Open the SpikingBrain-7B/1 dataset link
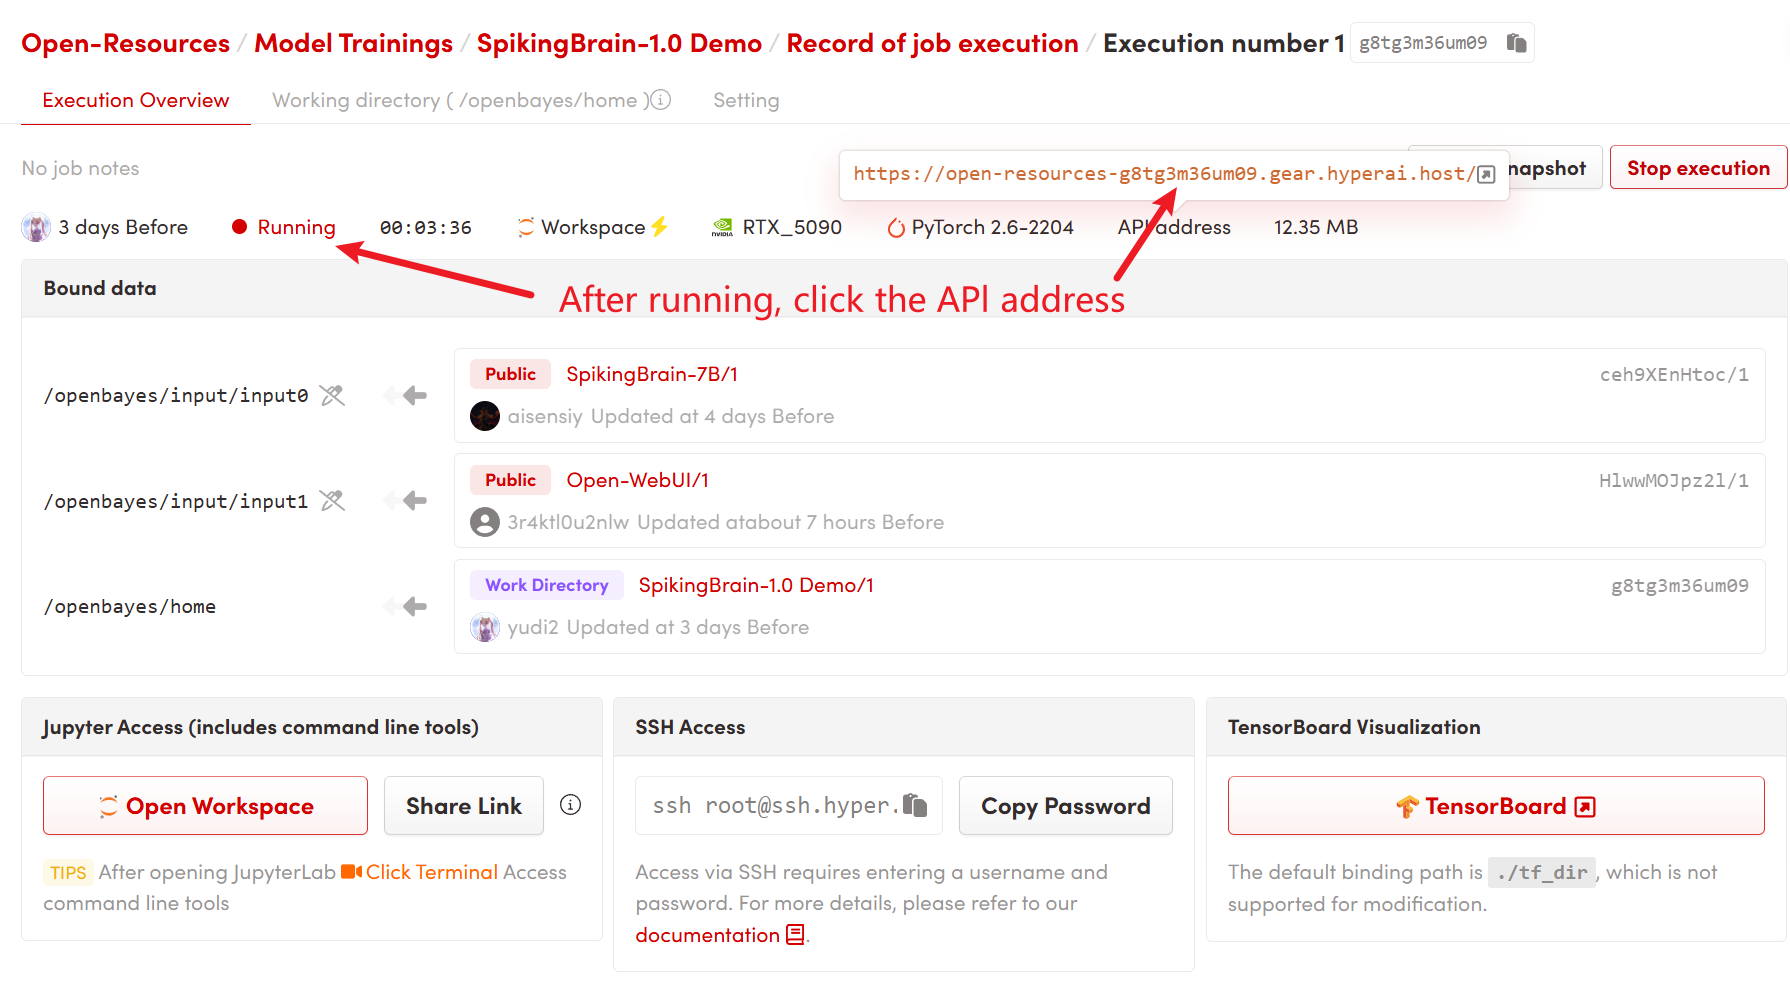The height and width of the screenshot is (991, 1790). pyautogui.click(x=651, y=374)
